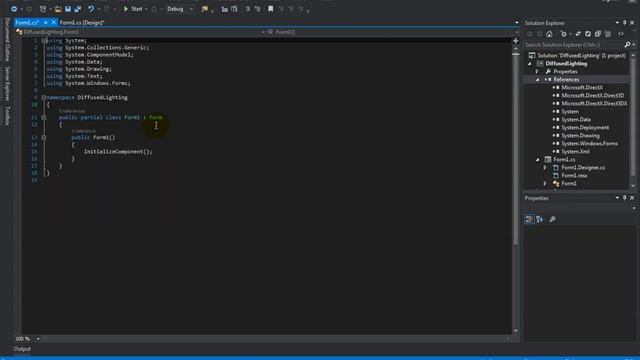The image size is (640, 360).
Task: Open the Output panel tab
Action: pos(22,349)
